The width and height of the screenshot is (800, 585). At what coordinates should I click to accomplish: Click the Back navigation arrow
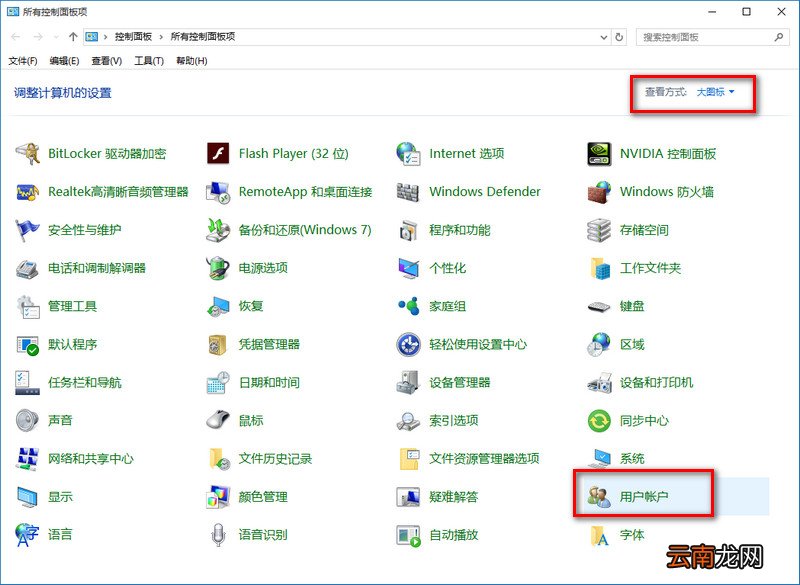click(x=16, y=37)
